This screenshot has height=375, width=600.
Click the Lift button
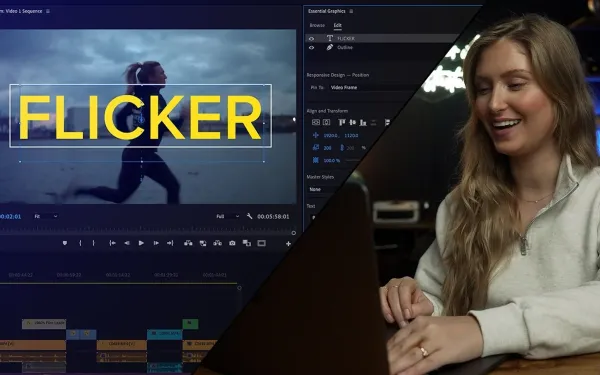[x=188, y=243]
